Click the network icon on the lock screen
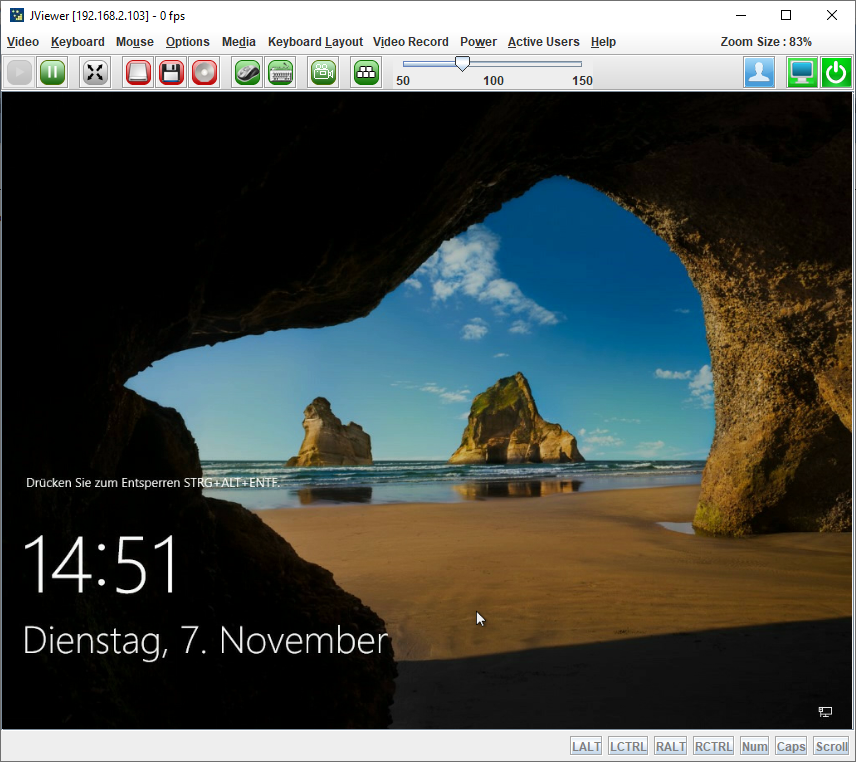The image size is (856, 762). click(x=825, y=711)
